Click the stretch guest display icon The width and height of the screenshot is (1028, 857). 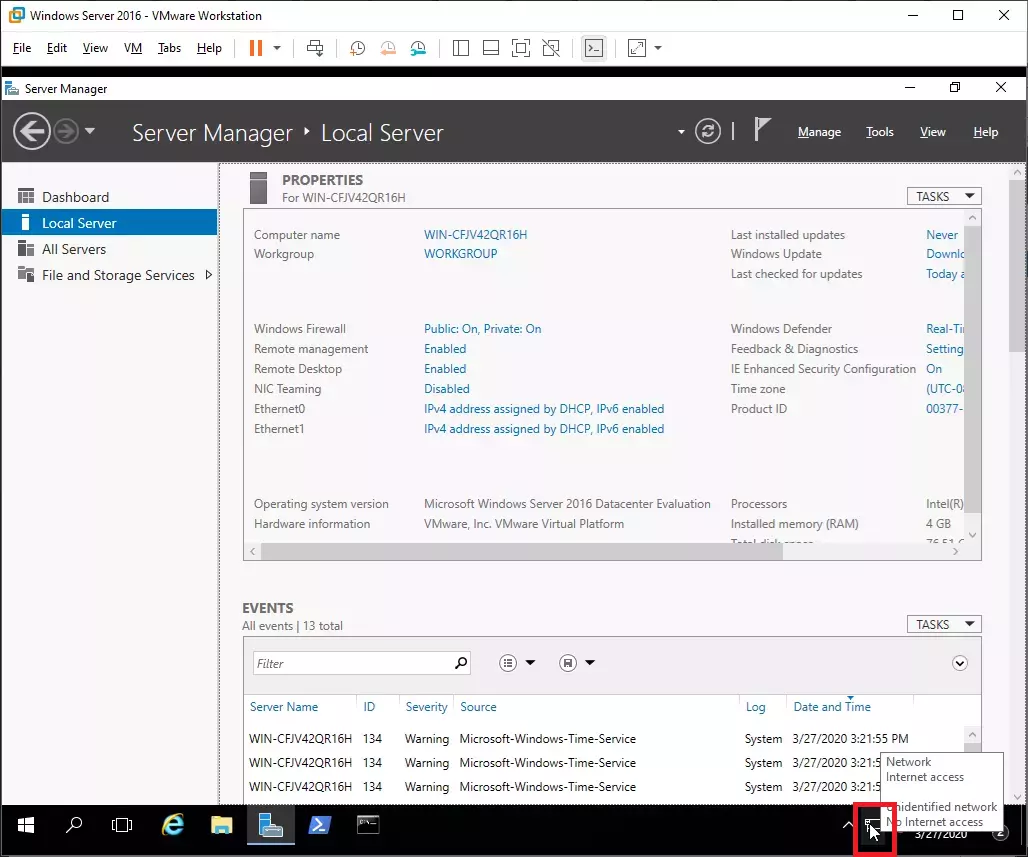pos(637,48)
